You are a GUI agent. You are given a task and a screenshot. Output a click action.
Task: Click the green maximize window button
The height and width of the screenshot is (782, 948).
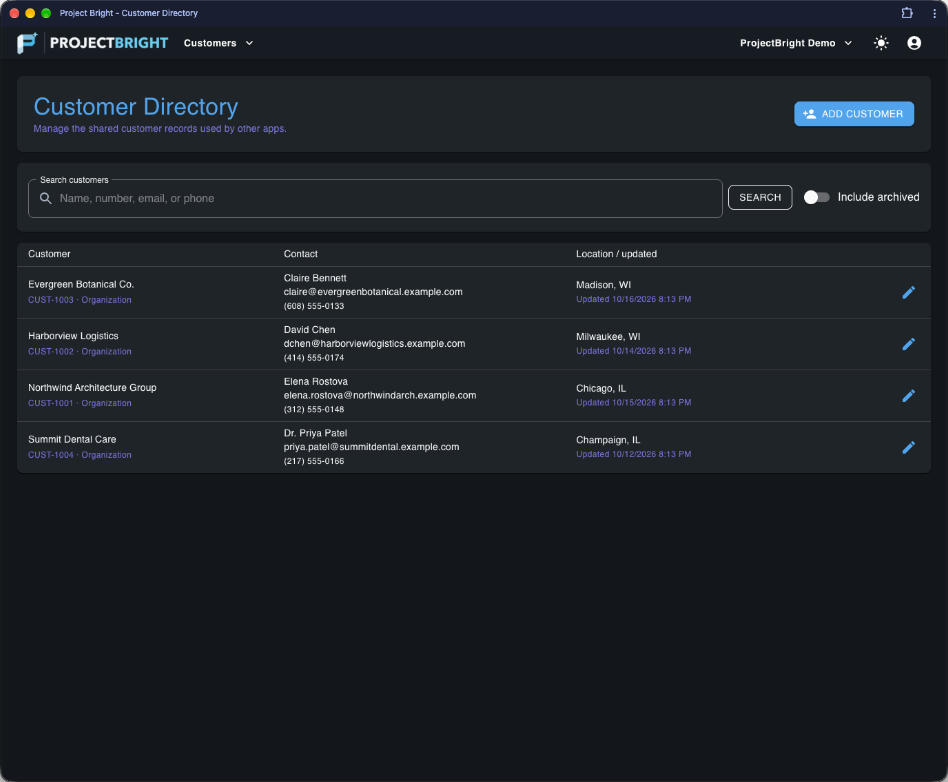point(46,13)
